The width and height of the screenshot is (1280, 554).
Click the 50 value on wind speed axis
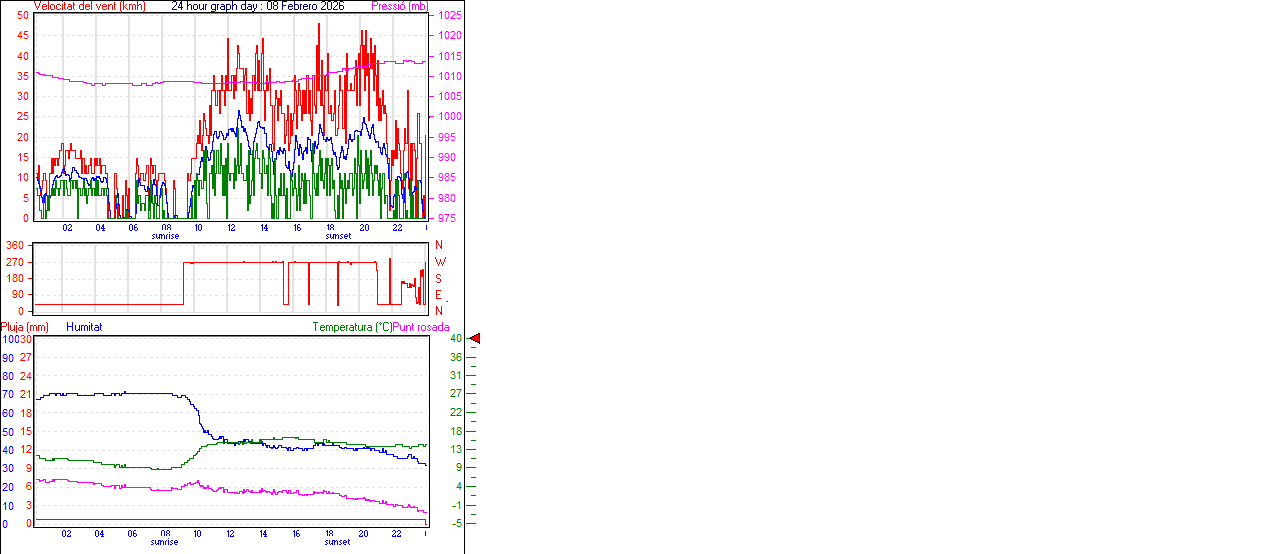[23, 15]
